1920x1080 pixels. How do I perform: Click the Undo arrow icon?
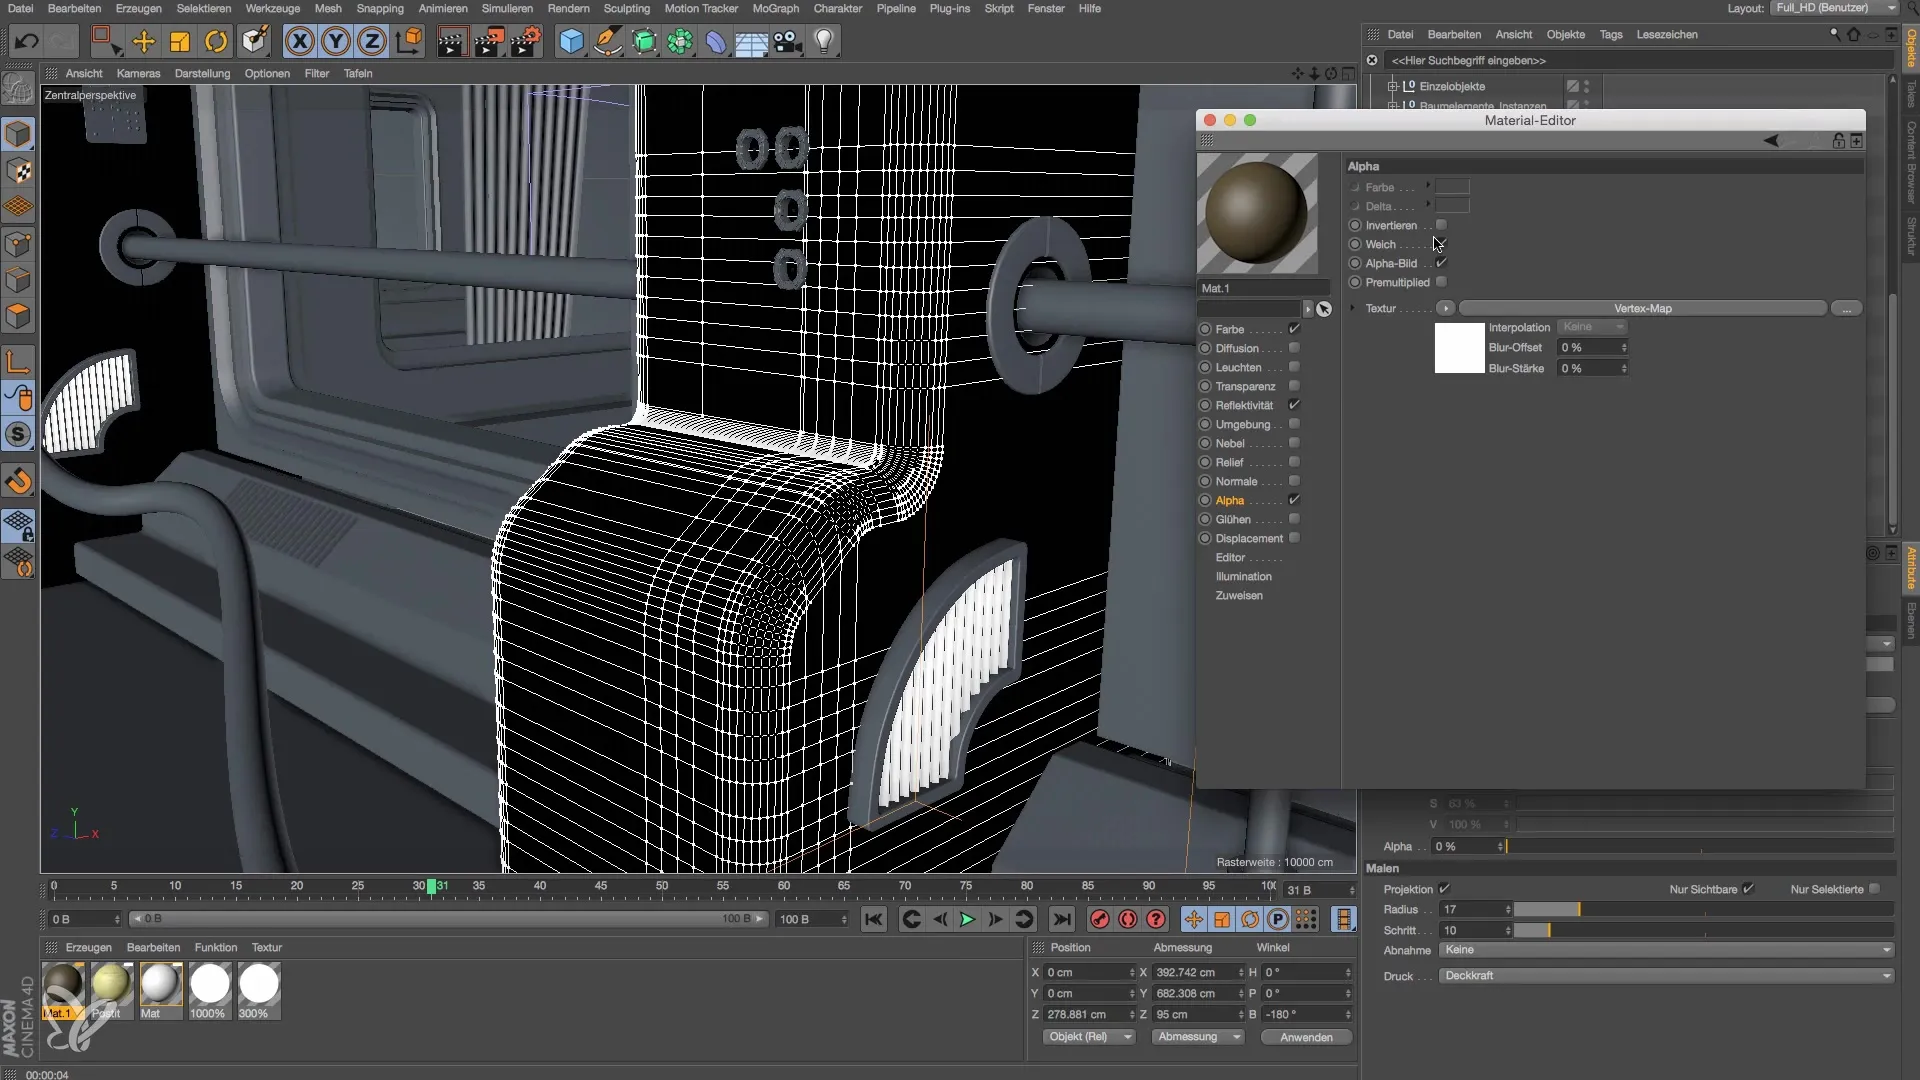pyautogui.click(x=27, y=41)
